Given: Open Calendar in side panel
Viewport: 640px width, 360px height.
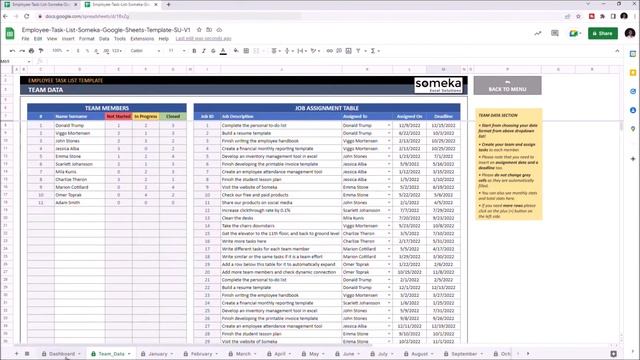Looking at the screenshot, I should (x=633, y=54).
